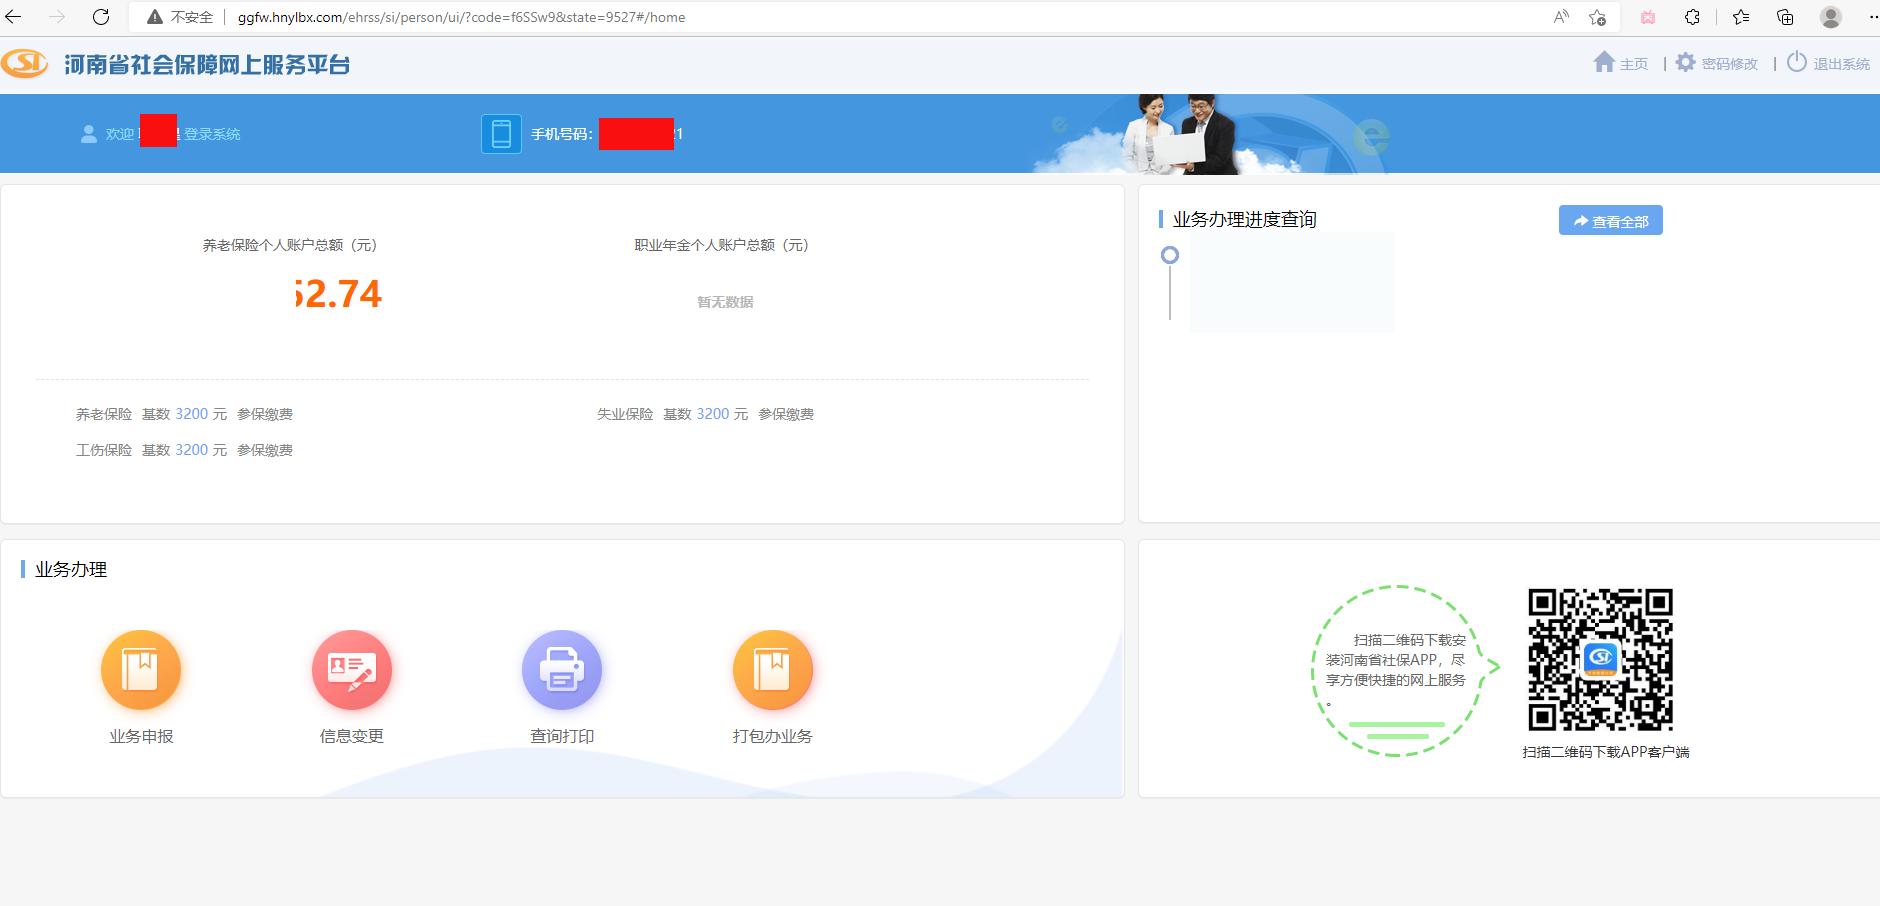1880x906 pixels.
Task: Click the 主页 home icon
Action: tap(1603, 62)
